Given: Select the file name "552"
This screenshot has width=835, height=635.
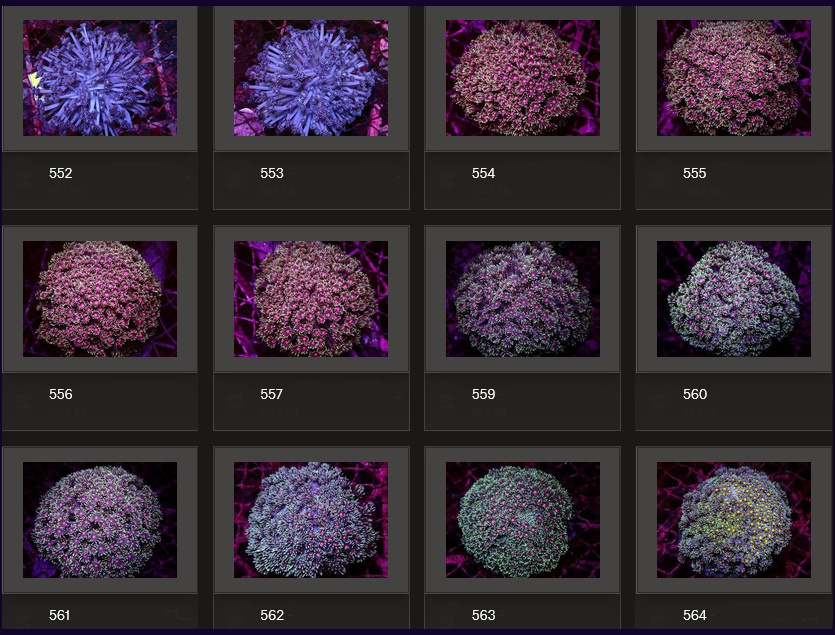Looking at the screenshot, I should coord(60,173).
